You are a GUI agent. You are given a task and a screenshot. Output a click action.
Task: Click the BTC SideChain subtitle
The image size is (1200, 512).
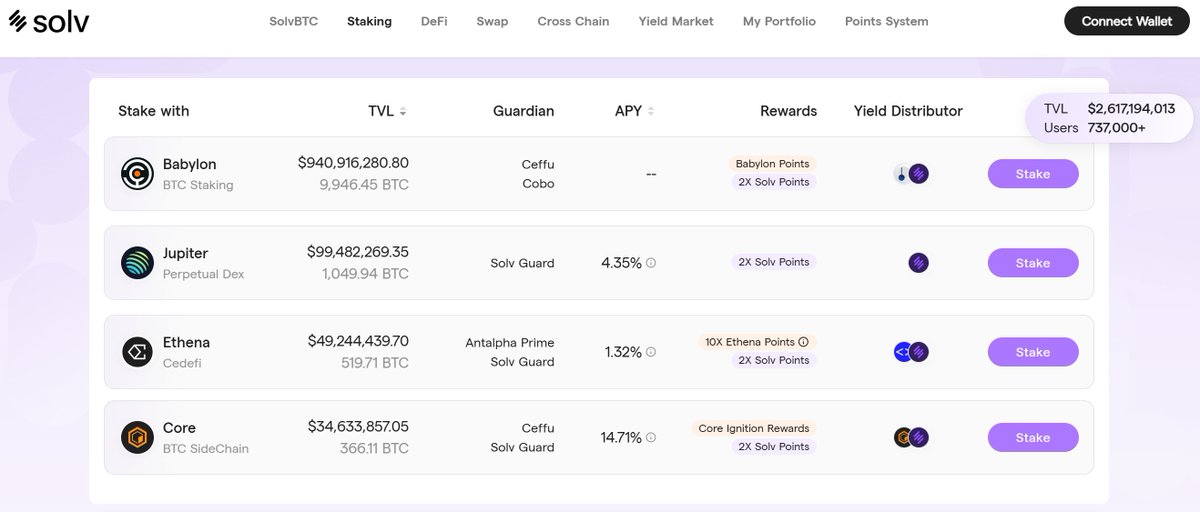point(205,449)
